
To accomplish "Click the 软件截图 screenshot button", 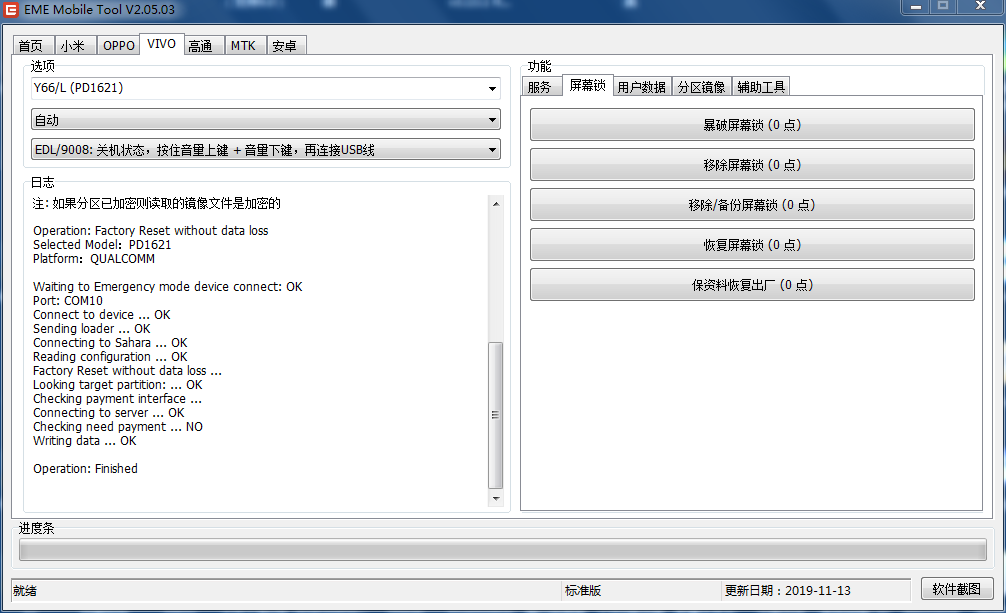I will coord(956,589).
